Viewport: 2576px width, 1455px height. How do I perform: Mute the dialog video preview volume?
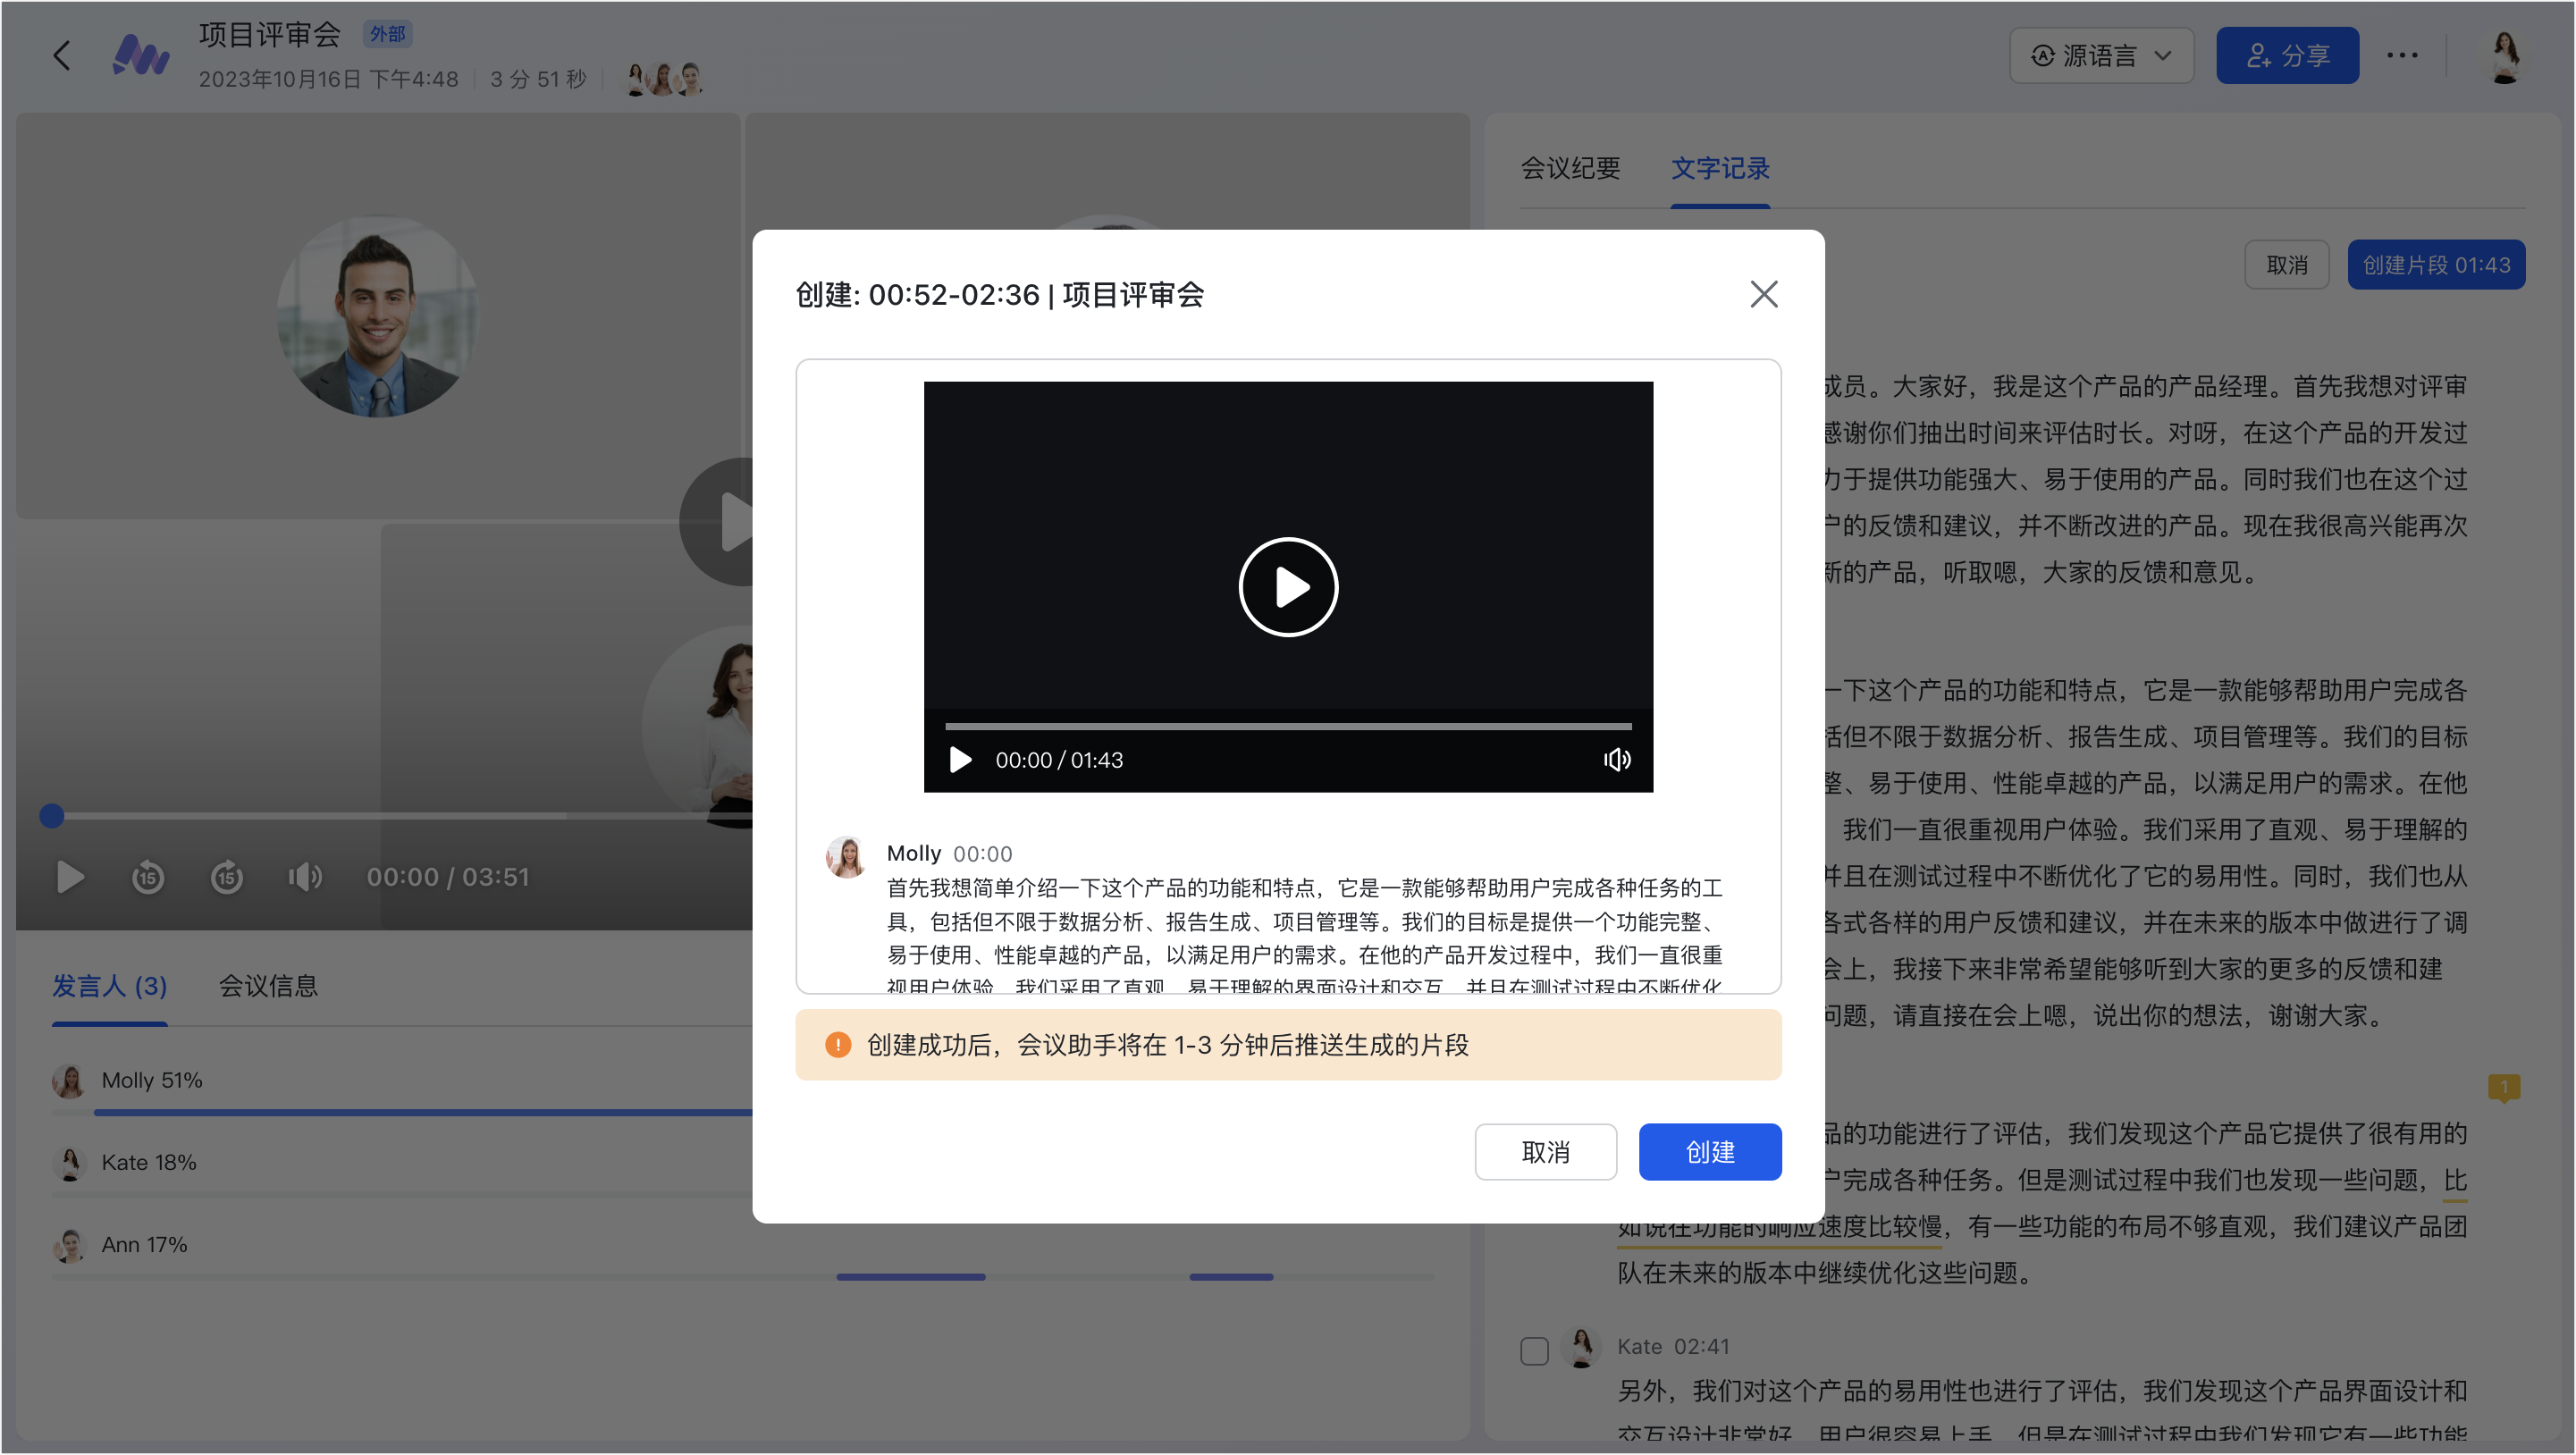(1617, 760)
